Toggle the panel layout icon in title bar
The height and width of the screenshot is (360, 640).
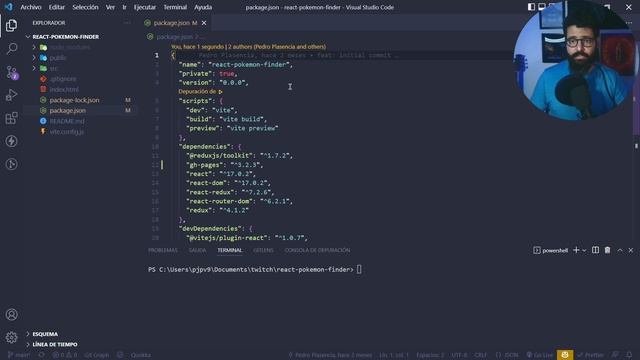542,7
